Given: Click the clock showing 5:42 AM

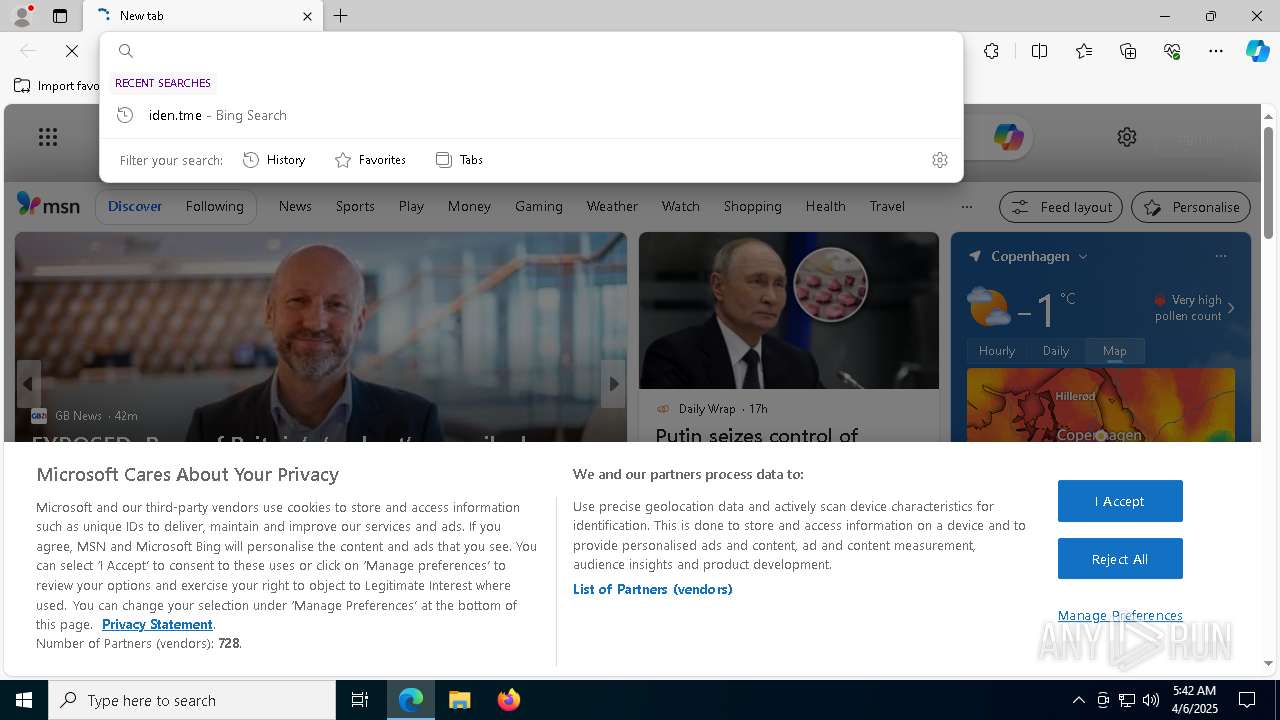Looking at the screenshot, I should [1194, 690].
